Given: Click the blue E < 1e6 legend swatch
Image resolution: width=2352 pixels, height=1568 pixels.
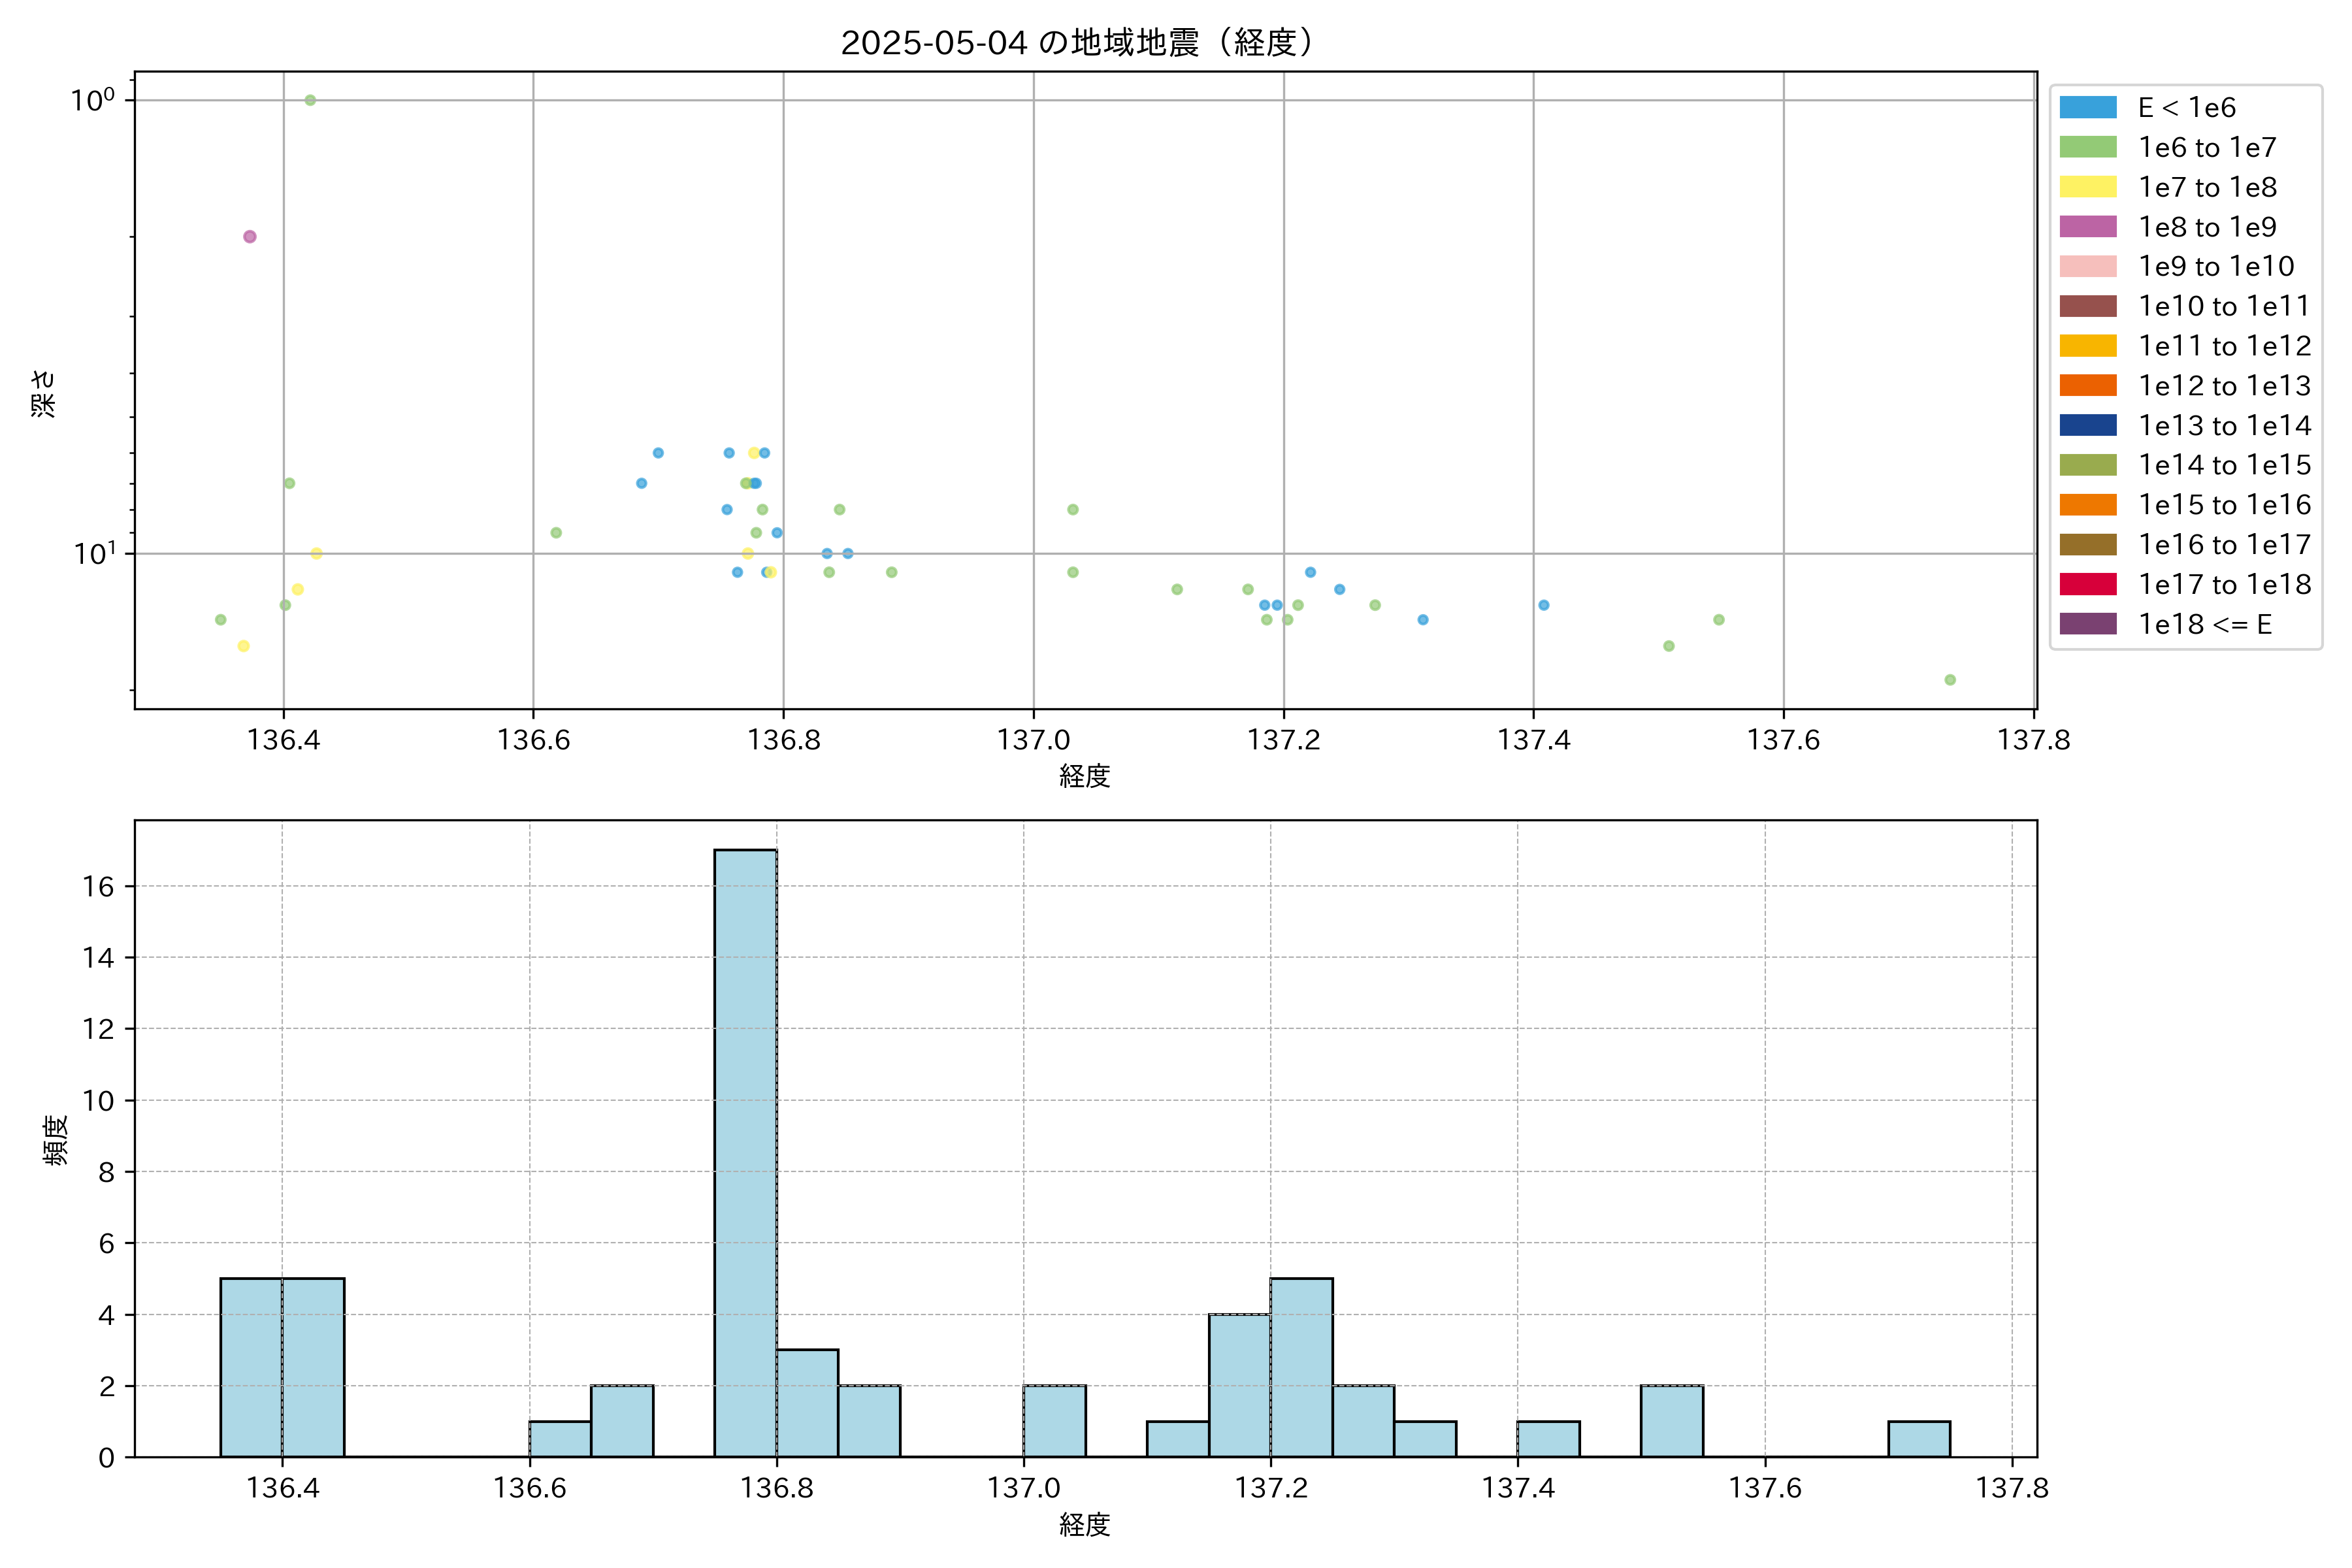Looking at the screenshot, I should point(2088,107).
